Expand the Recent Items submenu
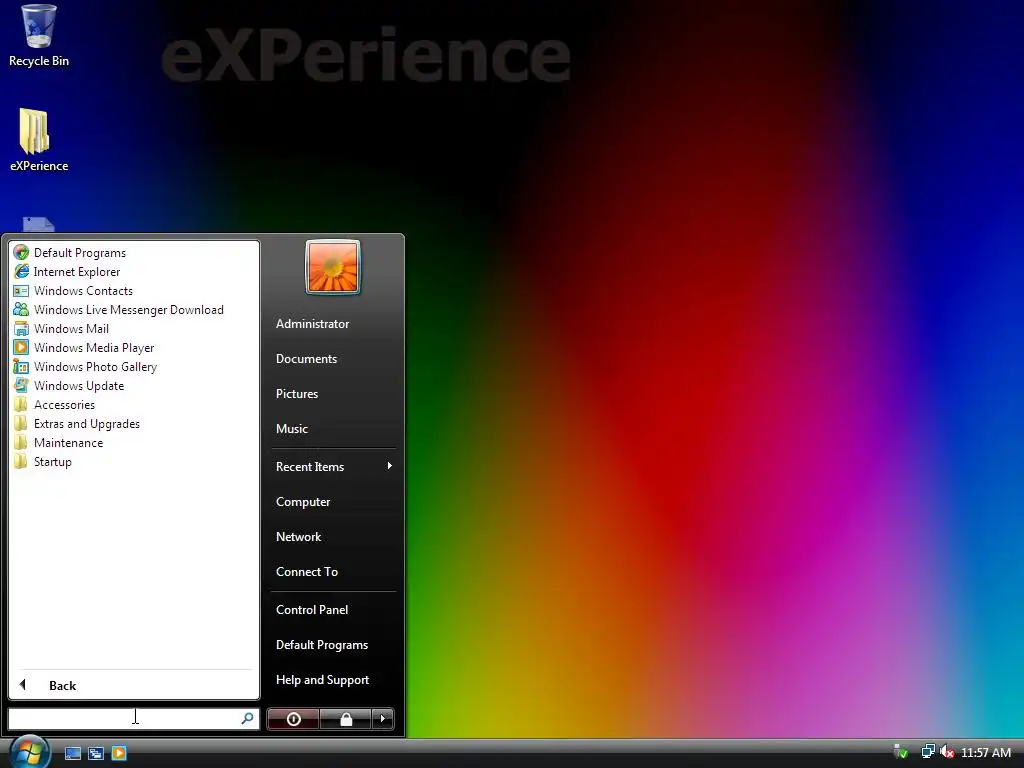 (x=334, y=466)
